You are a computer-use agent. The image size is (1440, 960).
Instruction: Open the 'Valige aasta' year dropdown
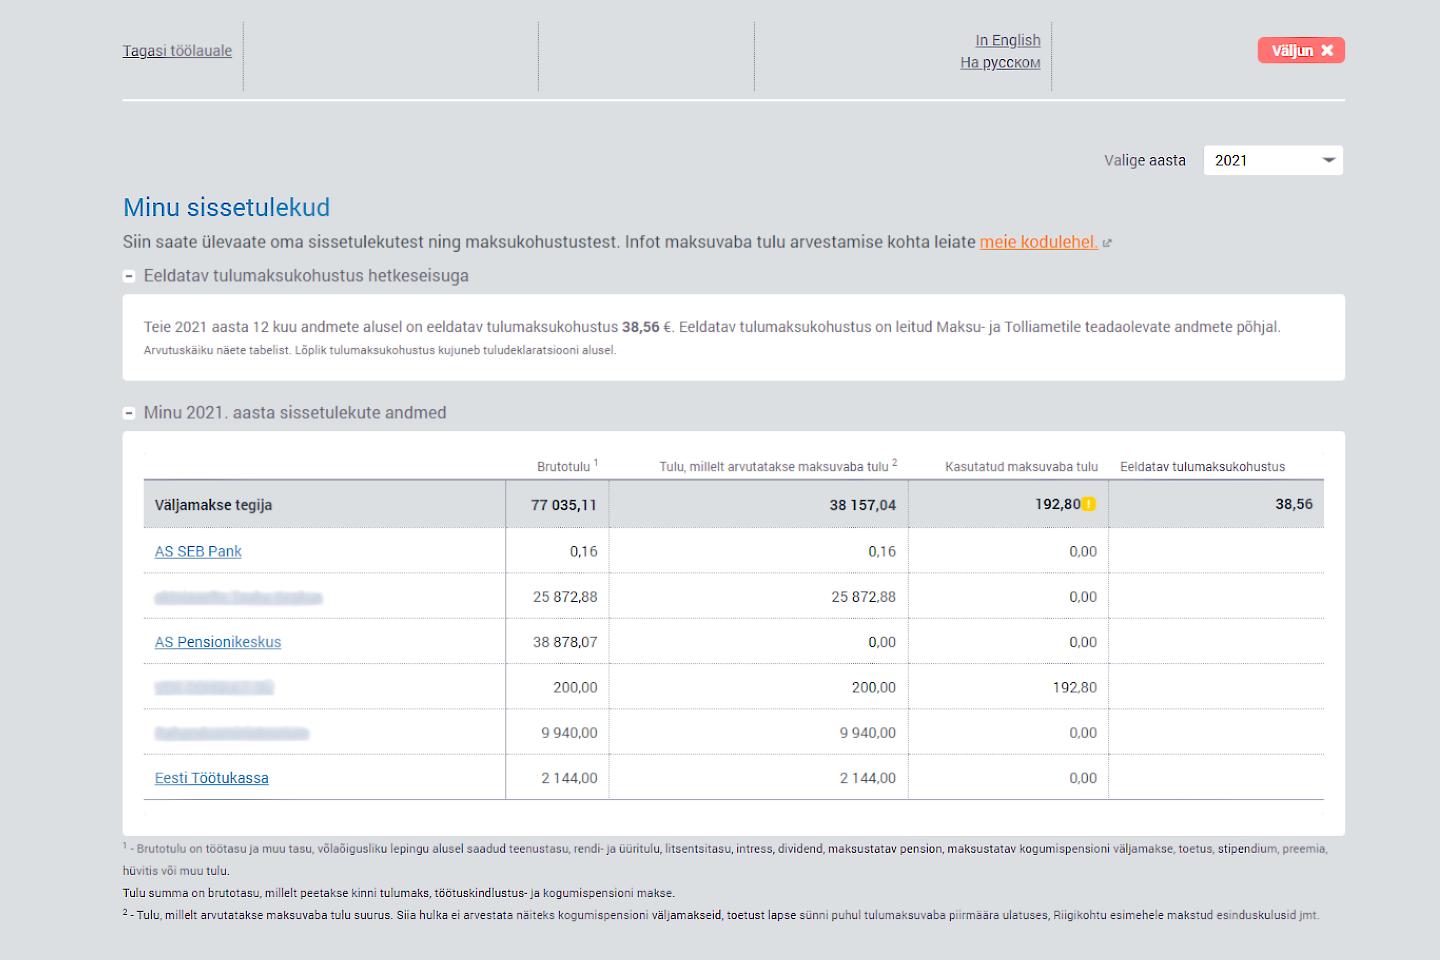(x=1273, y=160)
